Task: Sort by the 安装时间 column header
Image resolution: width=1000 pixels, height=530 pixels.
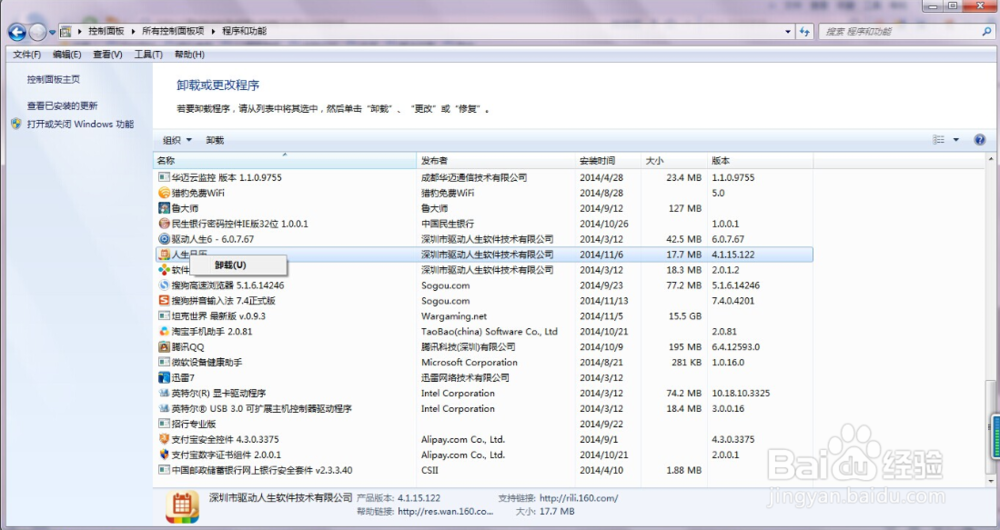Action: click(x=608, y=161)
